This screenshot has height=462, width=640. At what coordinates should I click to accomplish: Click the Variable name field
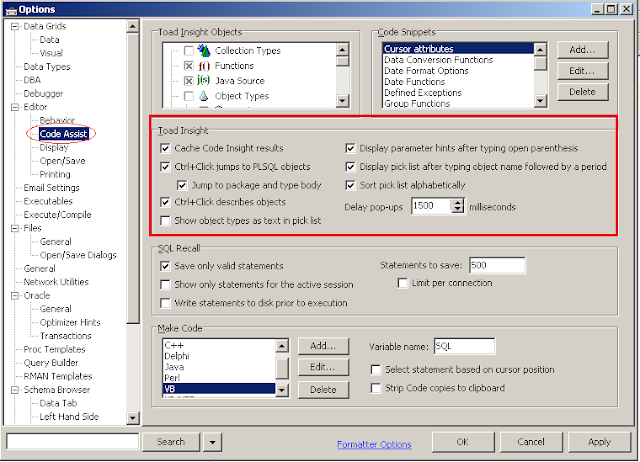tap(464, 346)
